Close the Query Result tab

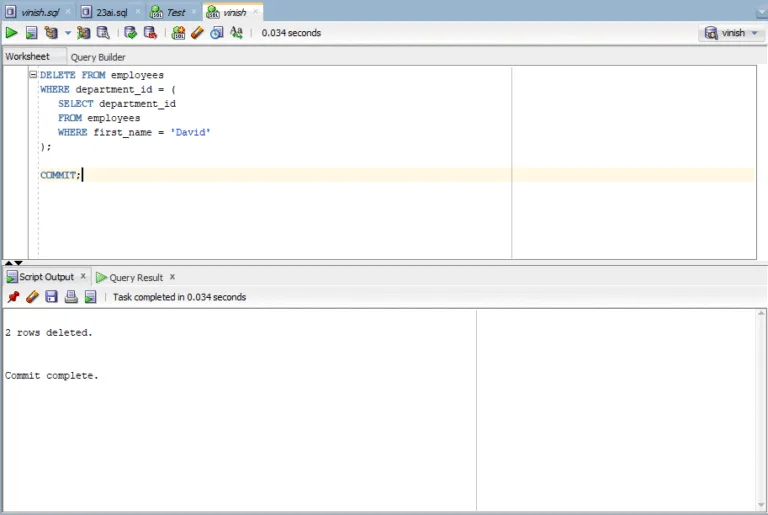(172, 276)
